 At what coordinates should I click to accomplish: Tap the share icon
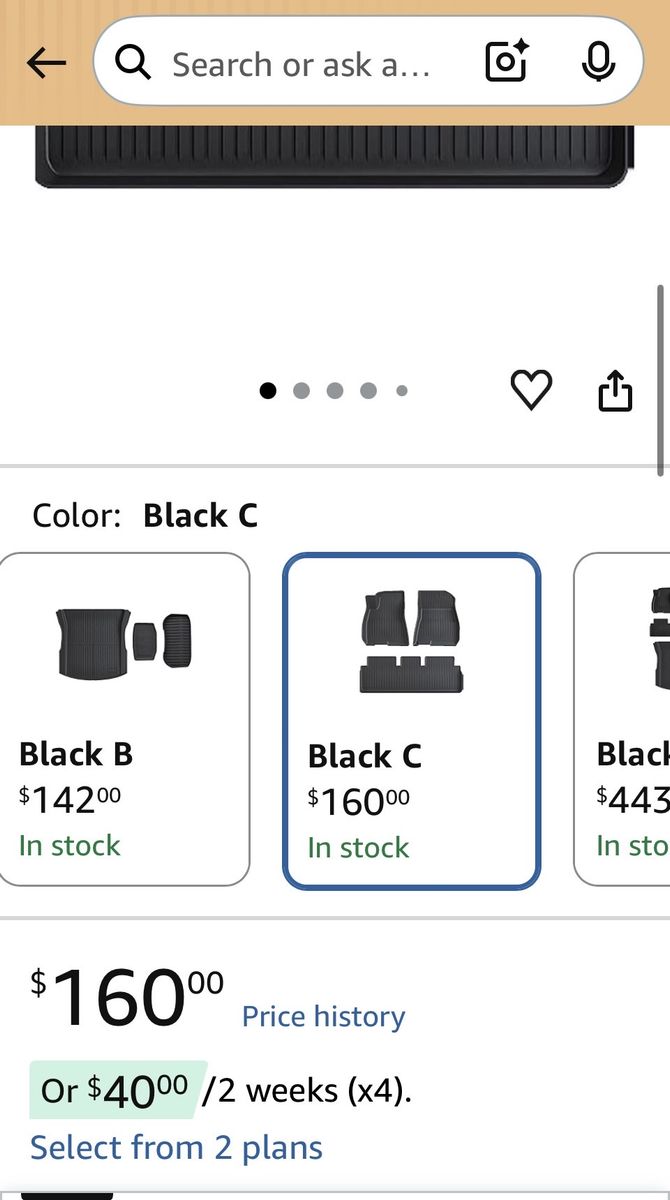coord(615,390)
